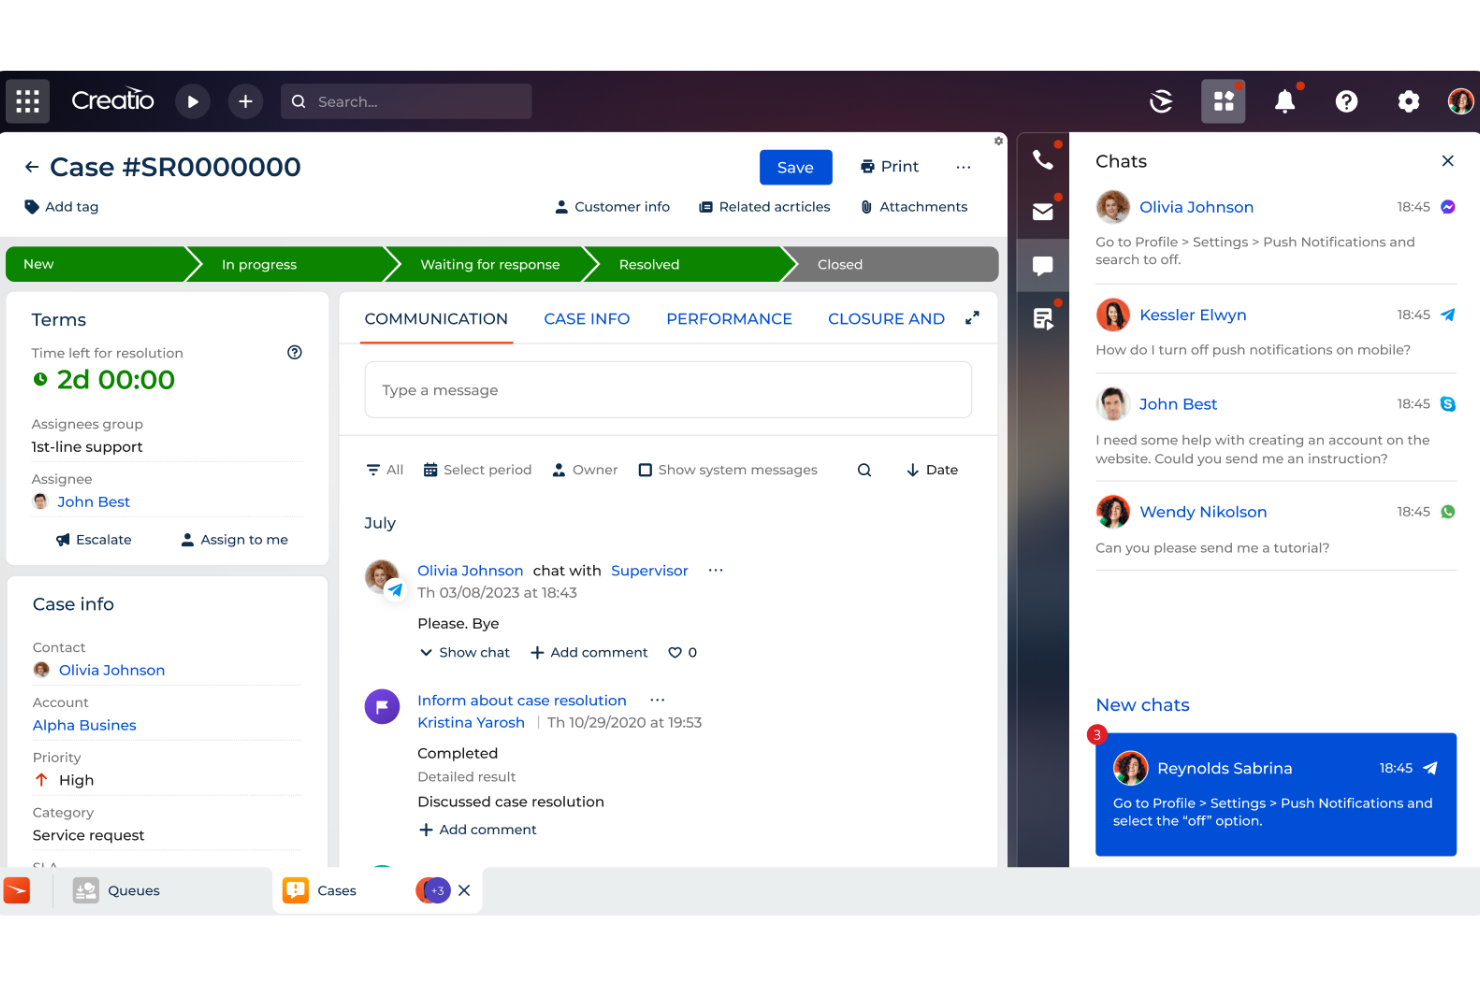Image resolution: width=1480 pixels, height=987 pixels.
Task: Save the case with the Save button
Action: click(795, 166)
